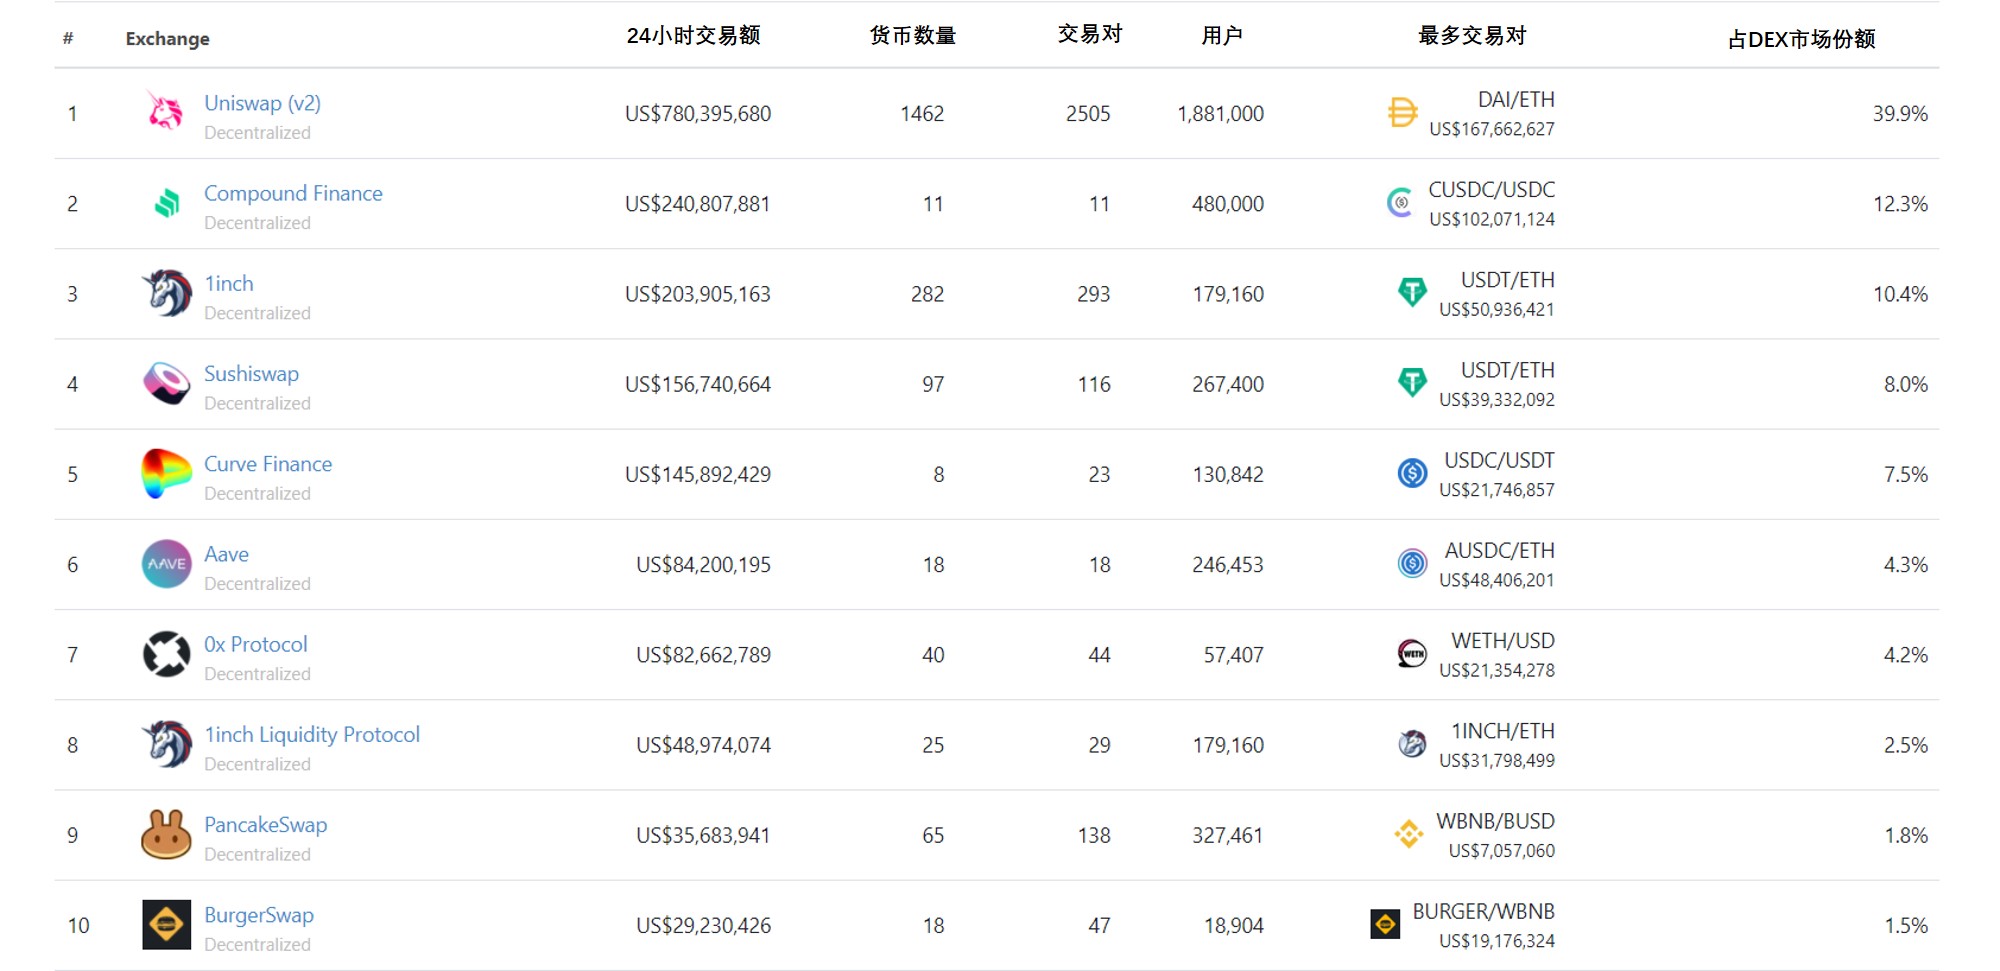Click the AUSDC coin icon in Aave row
The width and height of the screenshot is (2000, 971).
point(1412,564)
